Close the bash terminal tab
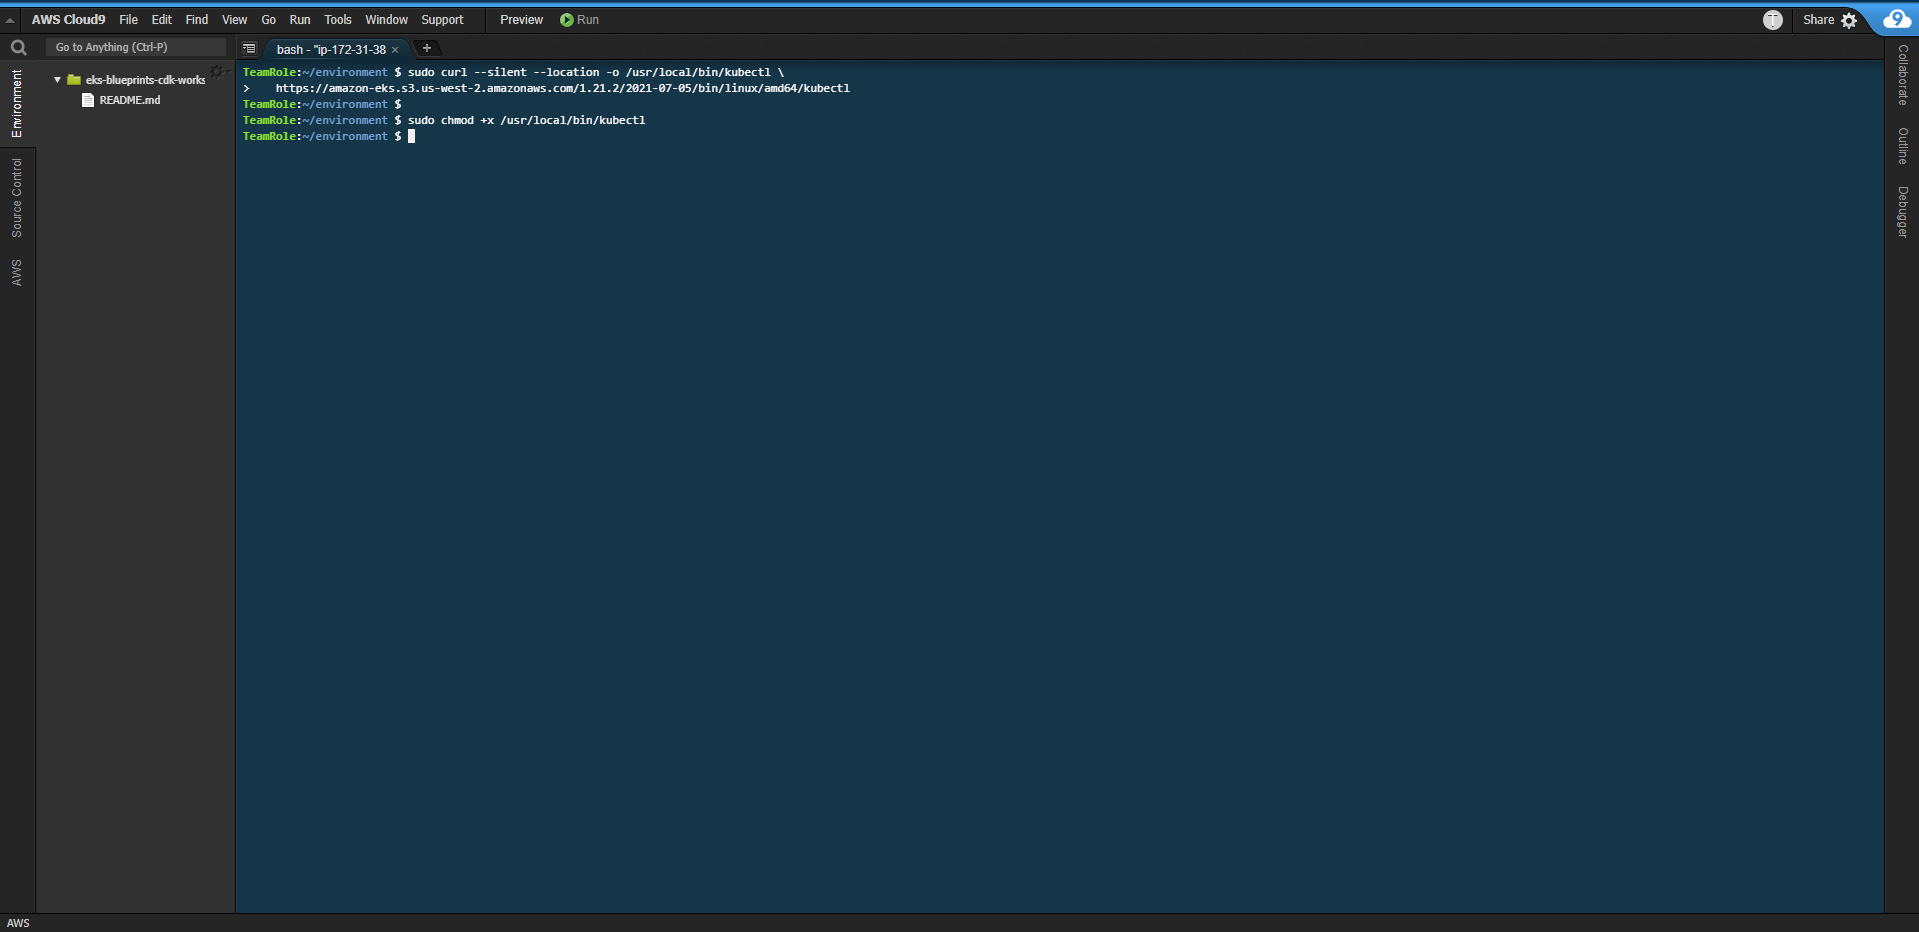 [x=395, y=49]
